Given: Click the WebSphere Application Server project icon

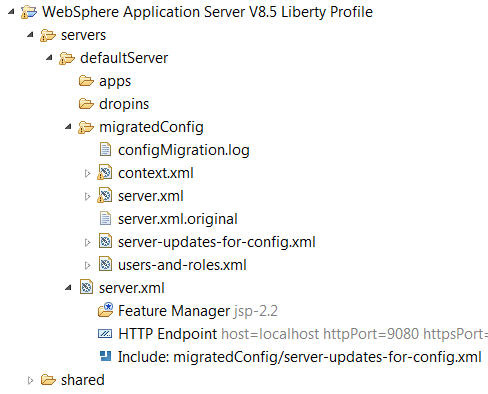Looking at the screenshot, I should point(29,12).
